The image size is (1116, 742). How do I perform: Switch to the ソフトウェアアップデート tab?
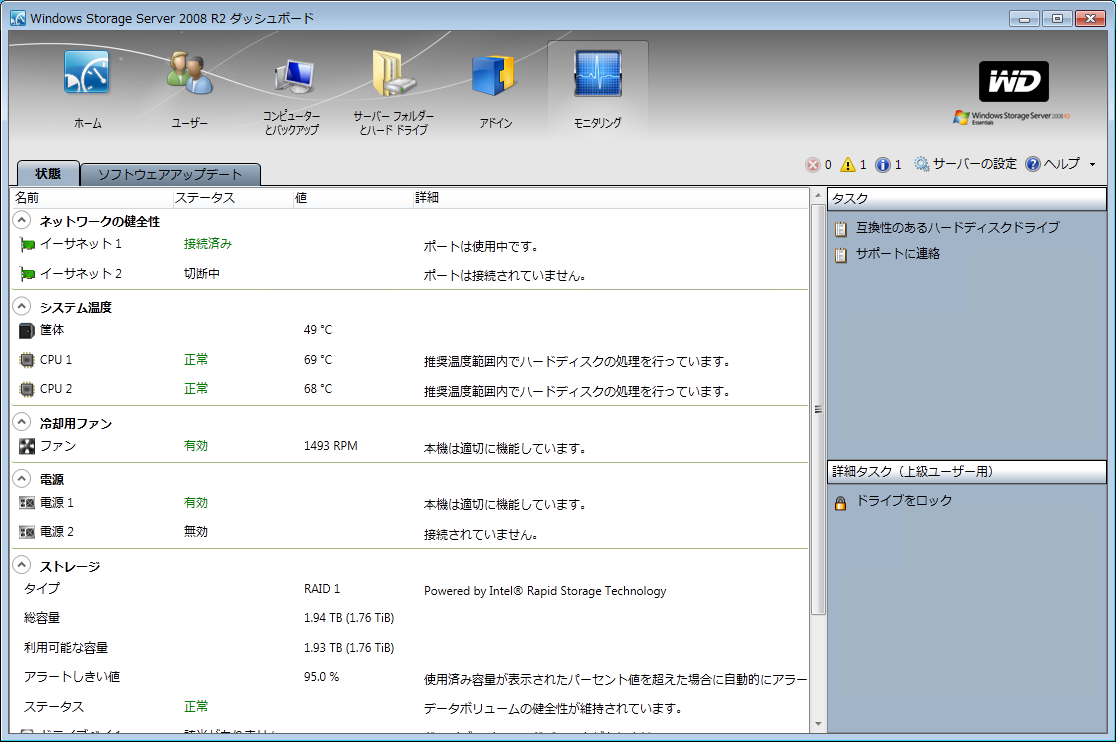(x=170, y=174)
